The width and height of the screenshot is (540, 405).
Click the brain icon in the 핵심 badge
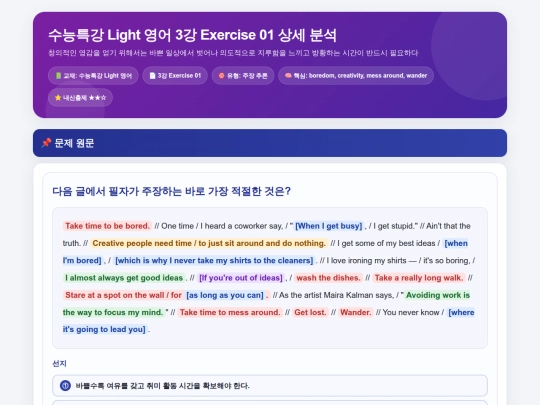tap(288, 75)
